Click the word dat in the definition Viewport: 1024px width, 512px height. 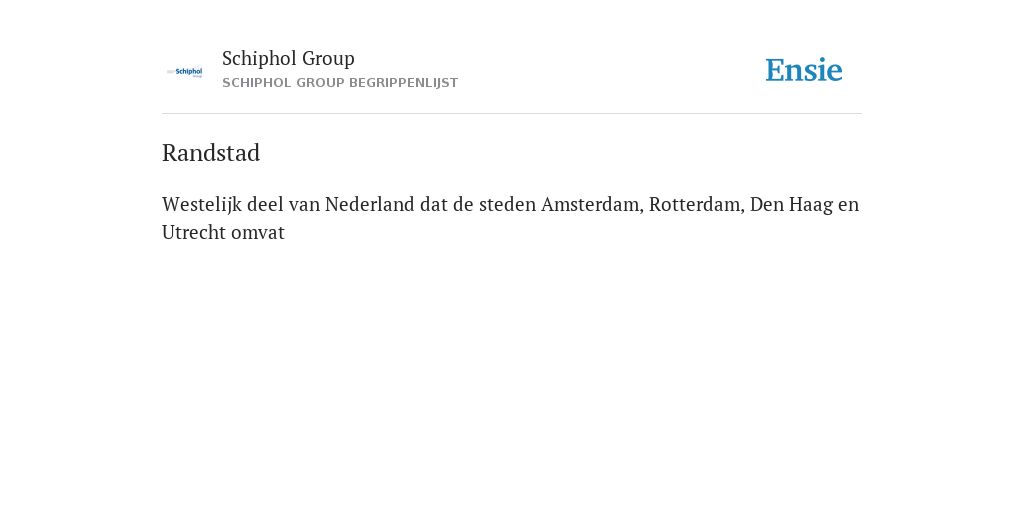click(434, 204)
